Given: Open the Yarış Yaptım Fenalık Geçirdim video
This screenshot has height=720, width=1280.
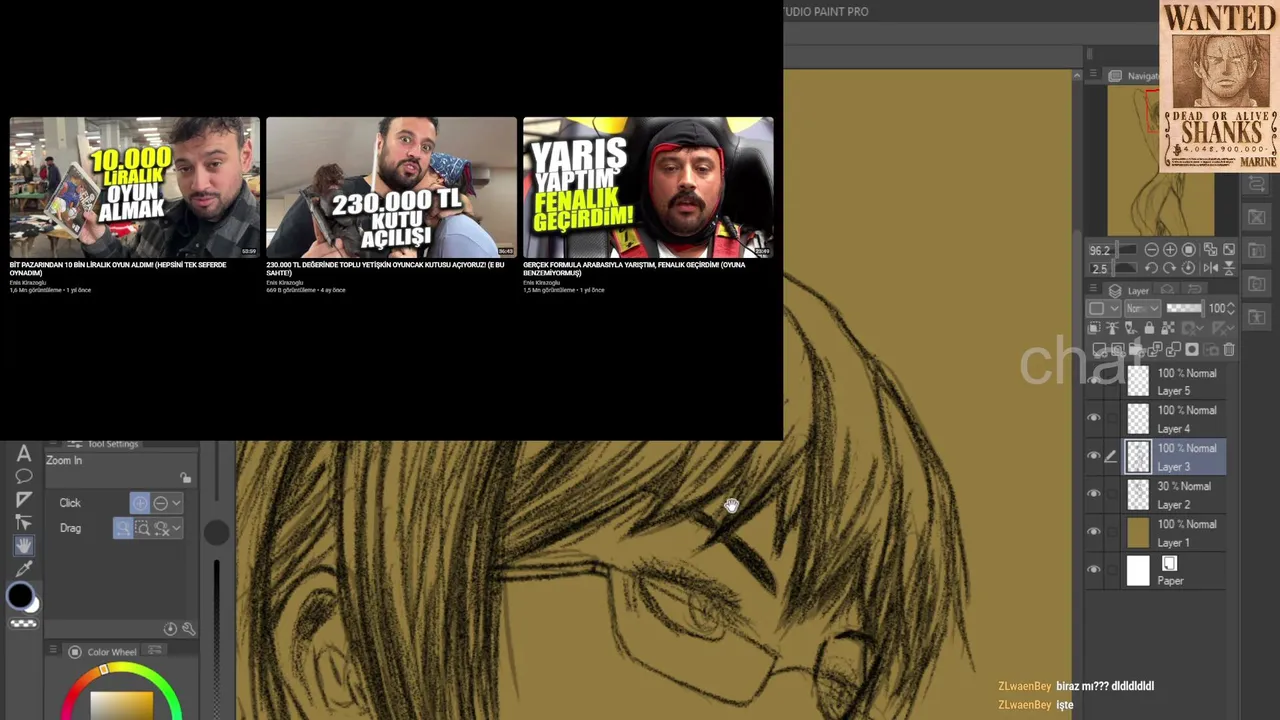Looking at the screenshot, I should coord(648,187).
